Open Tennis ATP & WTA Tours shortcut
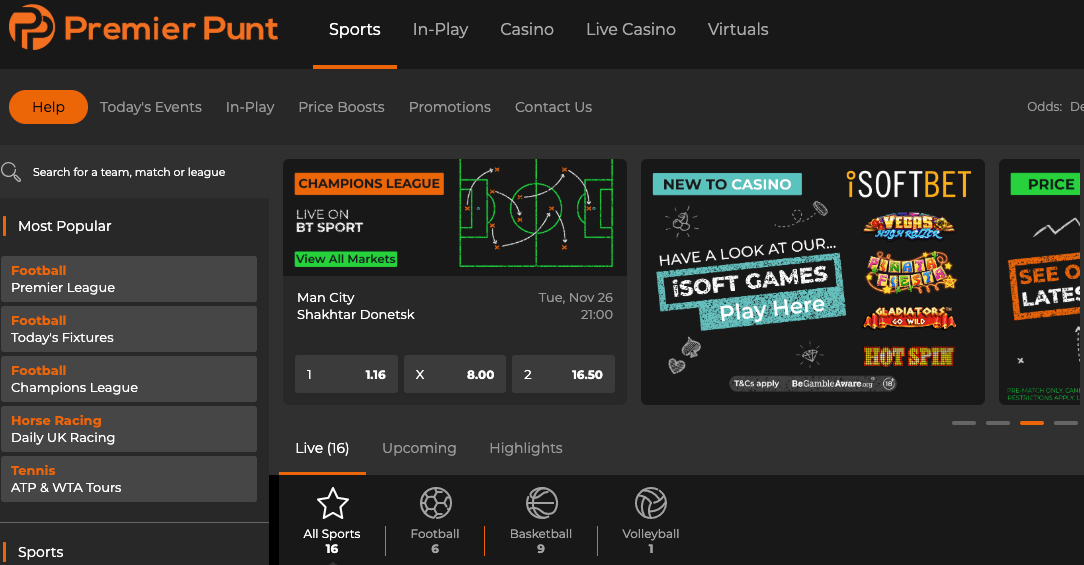The image size is (1084, 565). click(129, 479)
